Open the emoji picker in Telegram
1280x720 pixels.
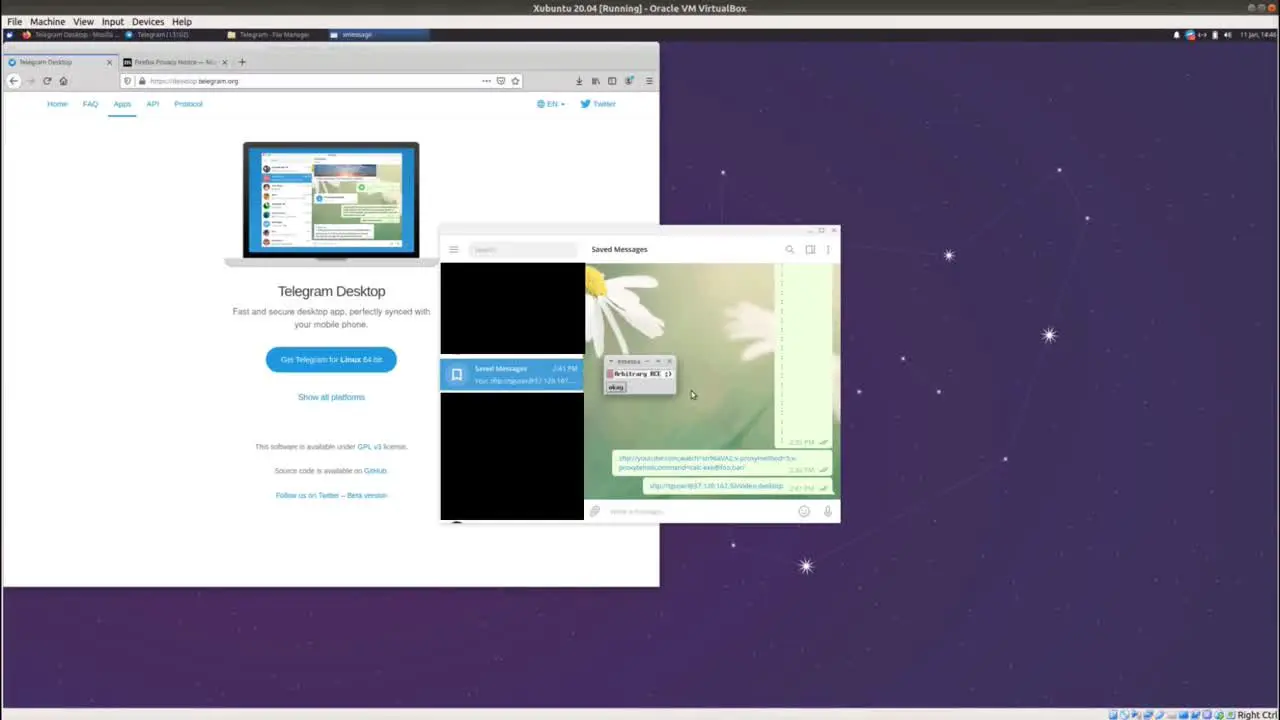(x=804, y=511)
